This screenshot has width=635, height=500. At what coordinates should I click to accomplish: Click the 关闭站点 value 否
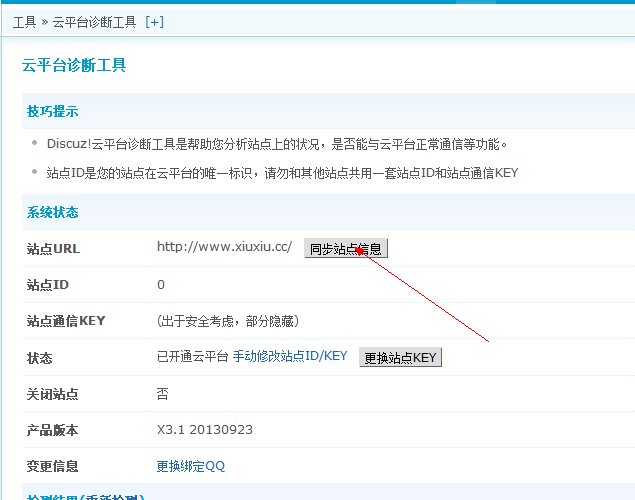coord(162,394)
